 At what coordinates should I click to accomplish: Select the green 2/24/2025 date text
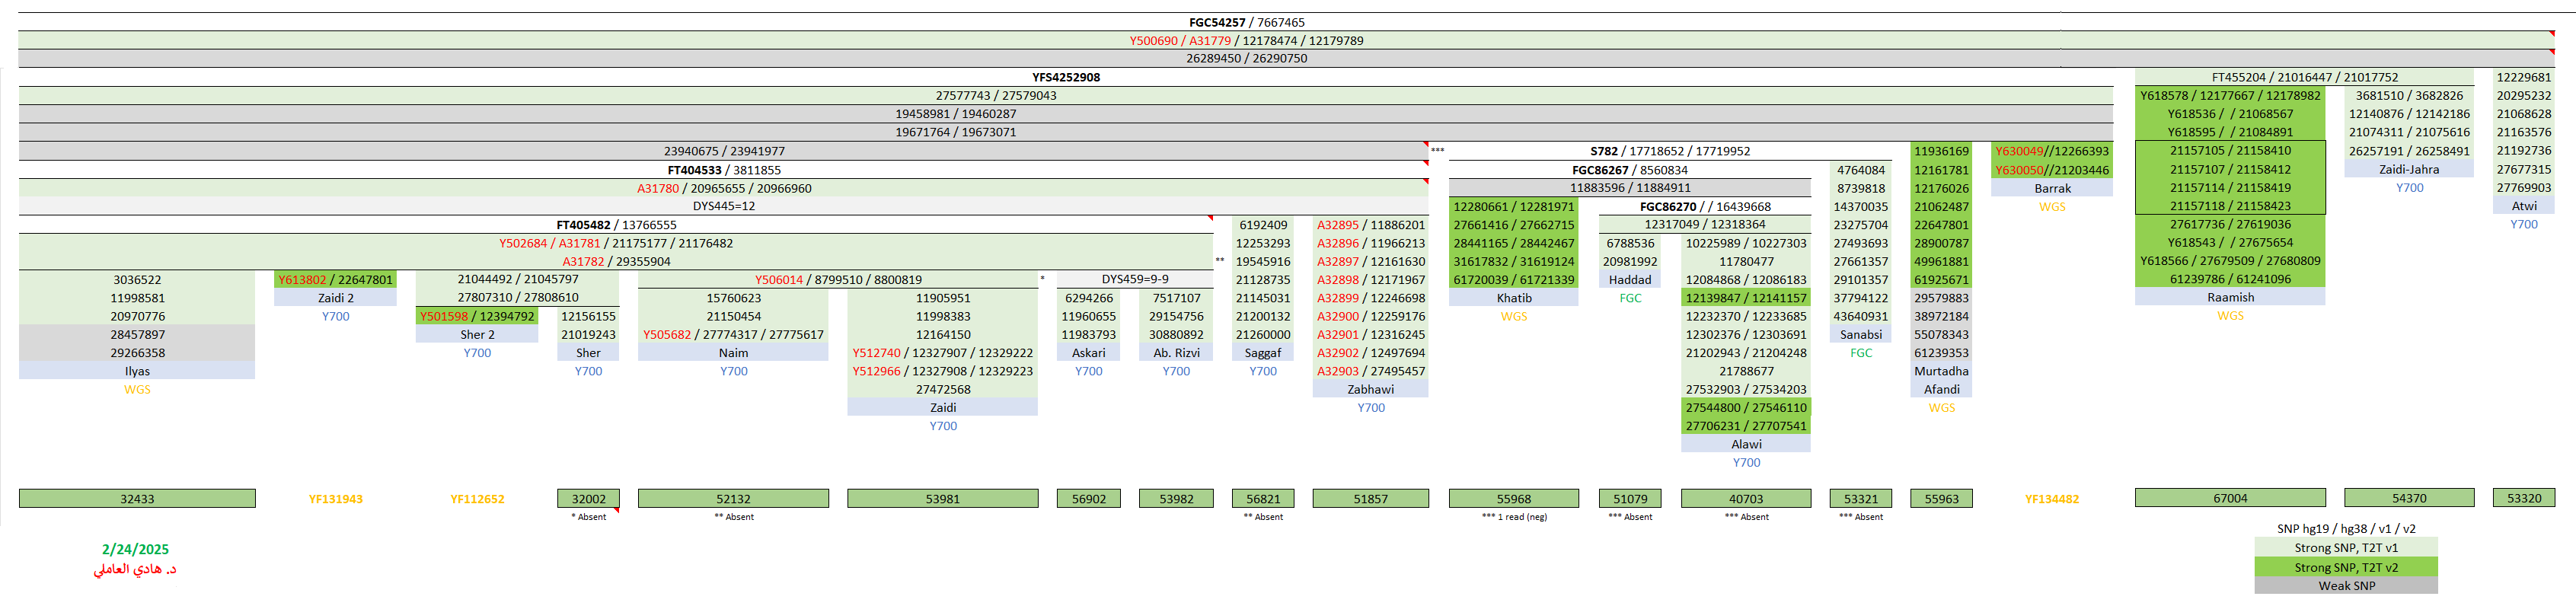[135, 549]
